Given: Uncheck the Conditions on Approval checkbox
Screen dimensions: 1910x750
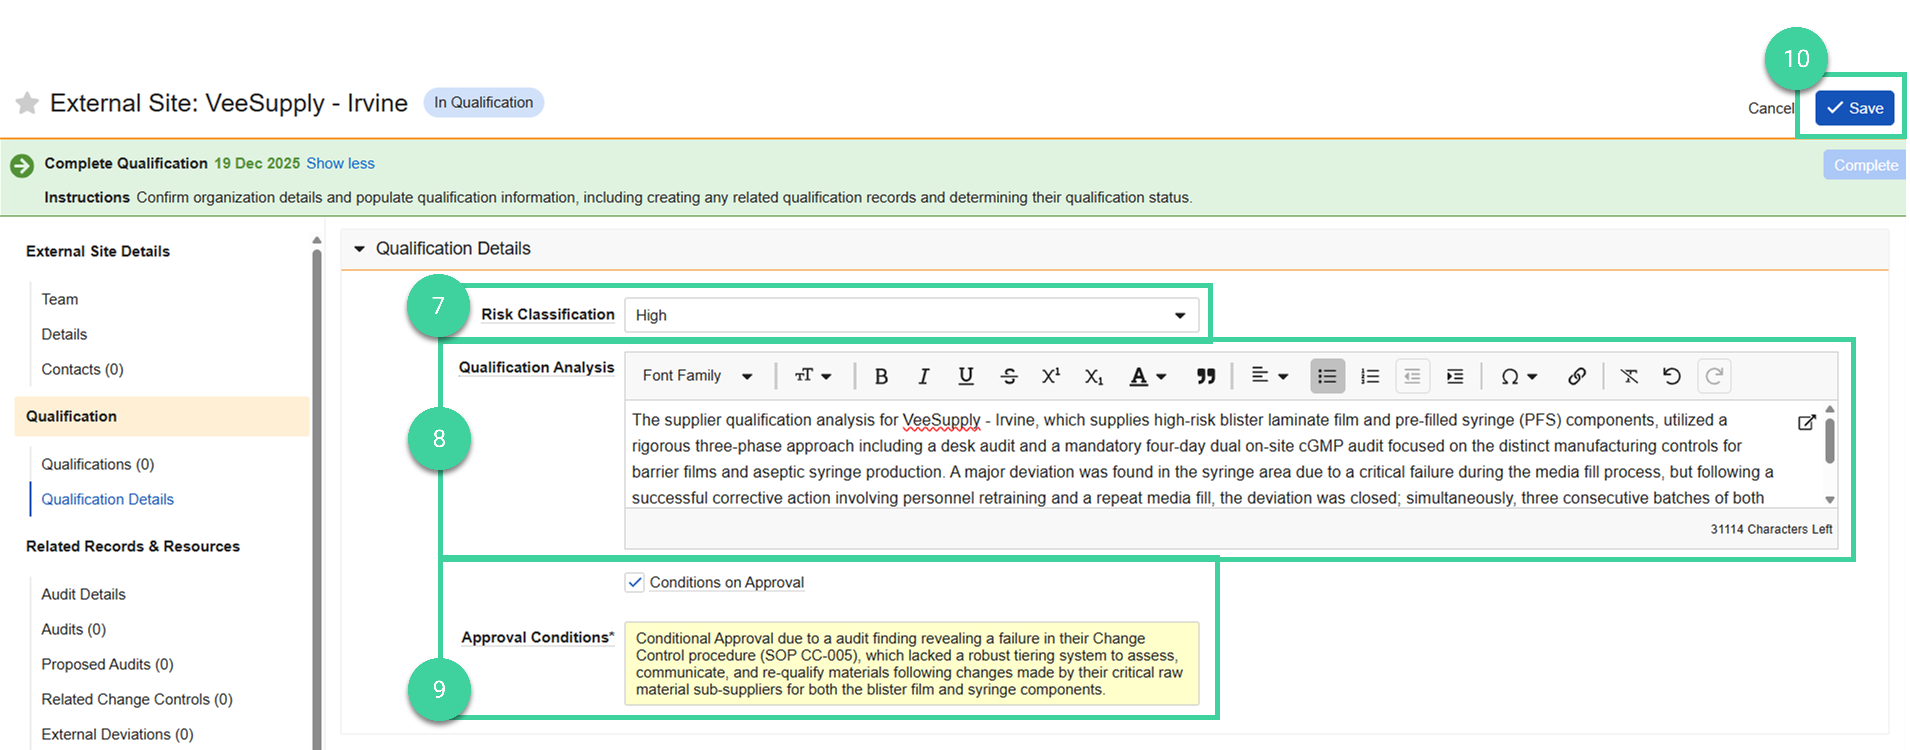Looking at the screenshot, I should [635, 582].
